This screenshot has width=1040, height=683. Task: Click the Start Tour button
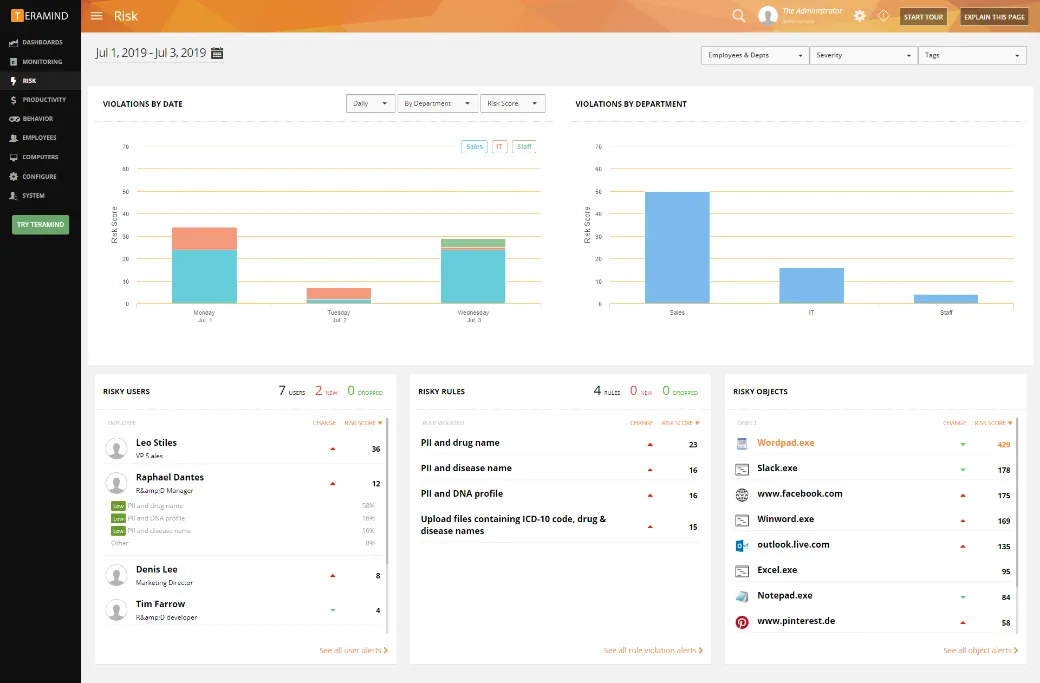pyautogui.click(x=923, y=17)
